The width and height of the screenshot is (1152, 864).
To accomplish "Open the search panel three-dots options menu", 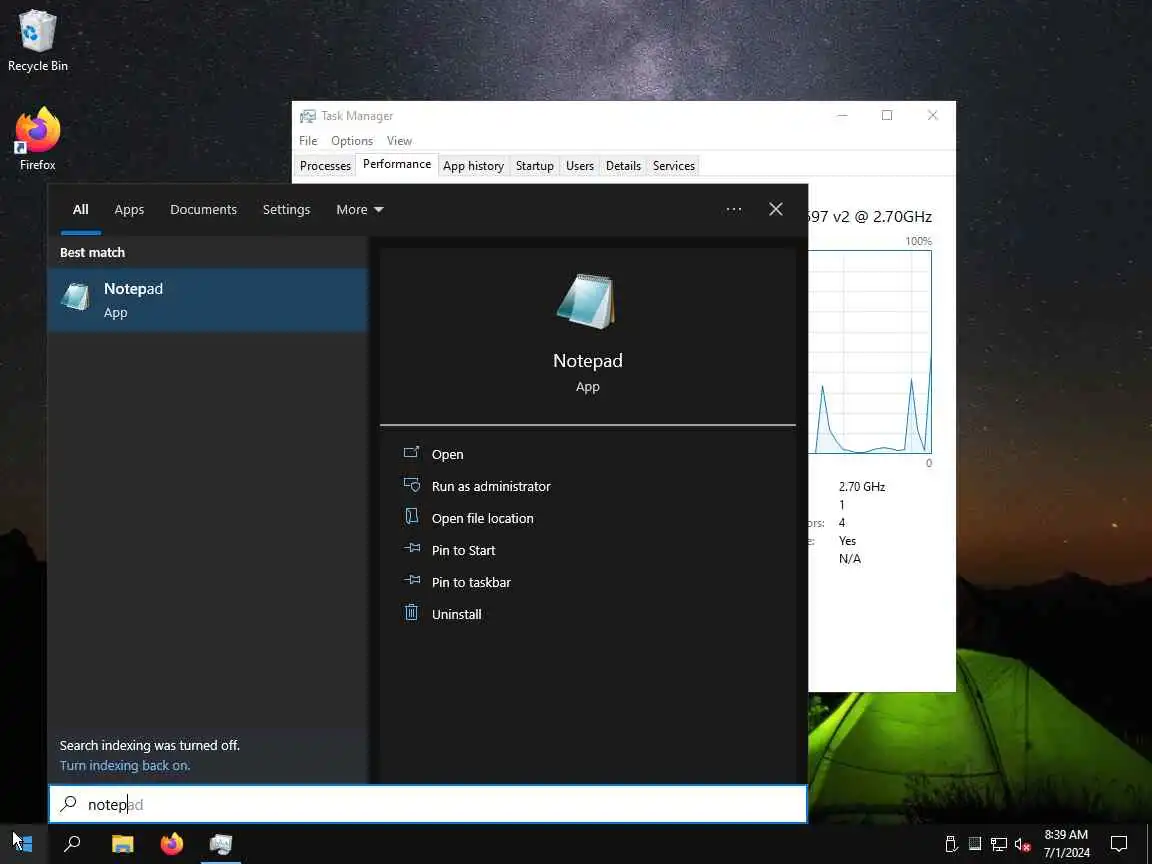I will 733,209.
